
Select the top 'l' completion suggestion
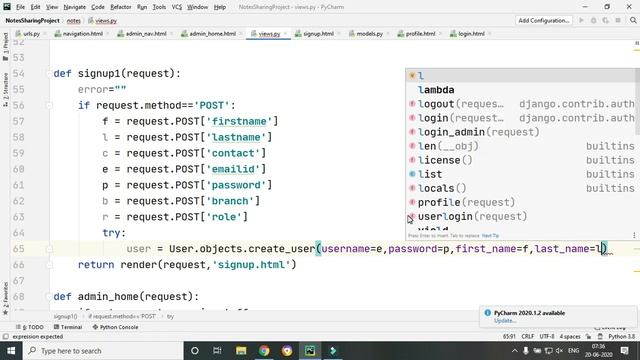(x=521, y=76)
